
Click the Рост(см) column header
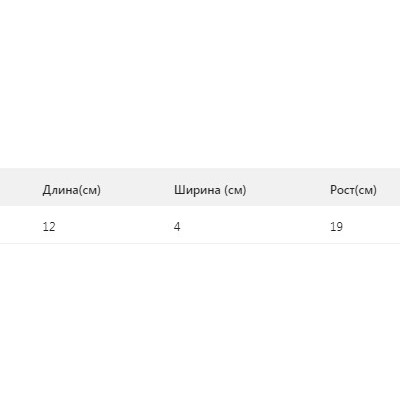[353, 190]
